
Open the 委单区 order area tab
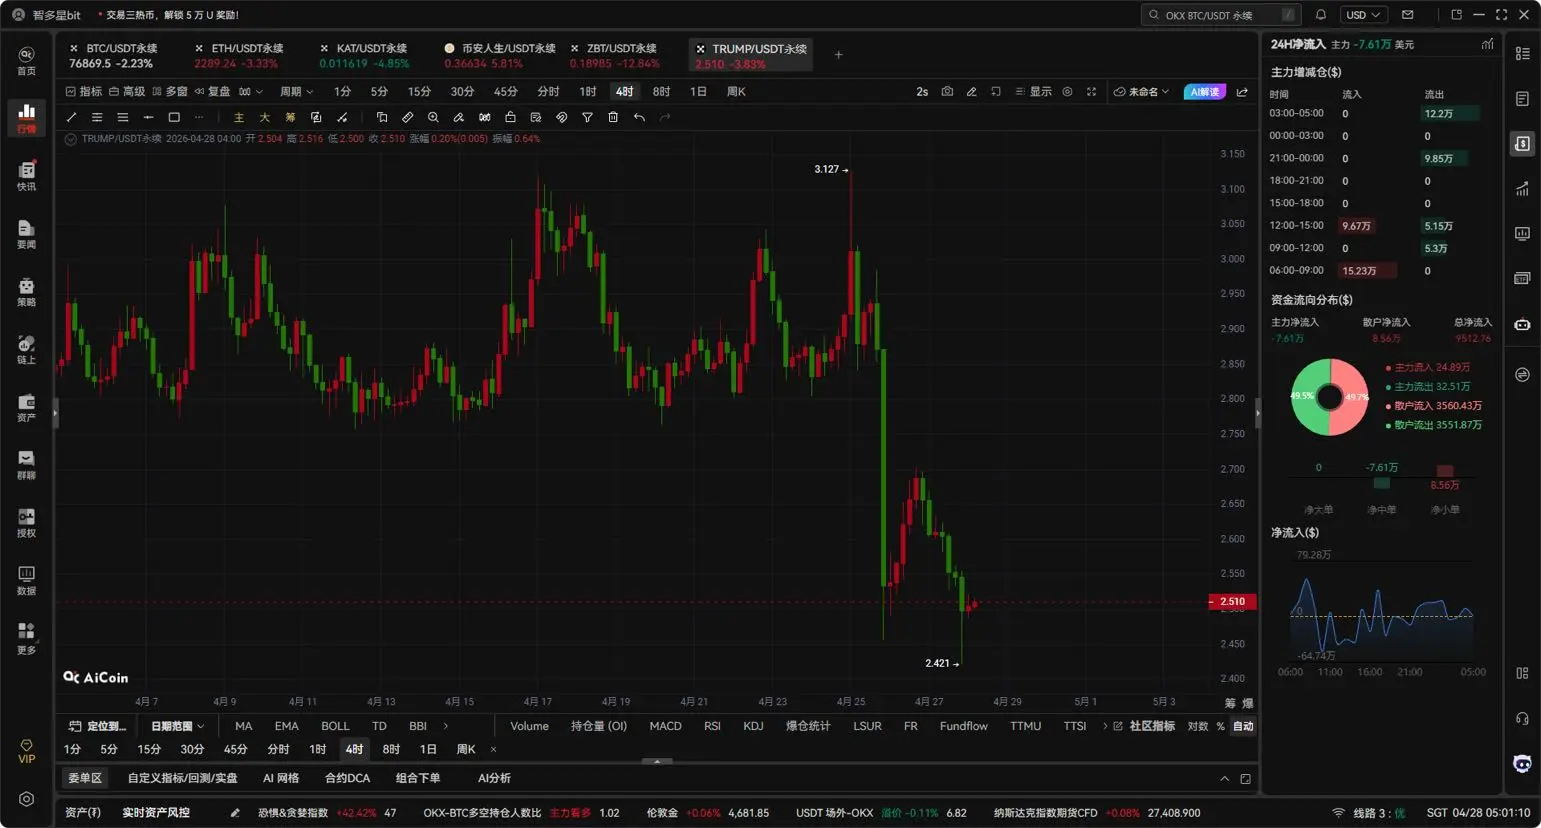[x=85, y=778]
